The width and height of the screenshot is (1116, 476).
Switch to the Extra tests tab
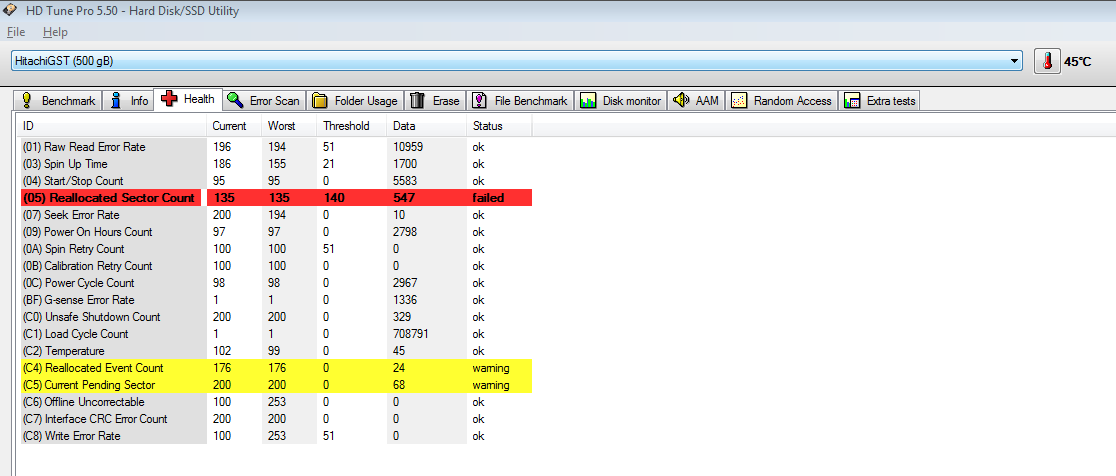tap(880, 100)
